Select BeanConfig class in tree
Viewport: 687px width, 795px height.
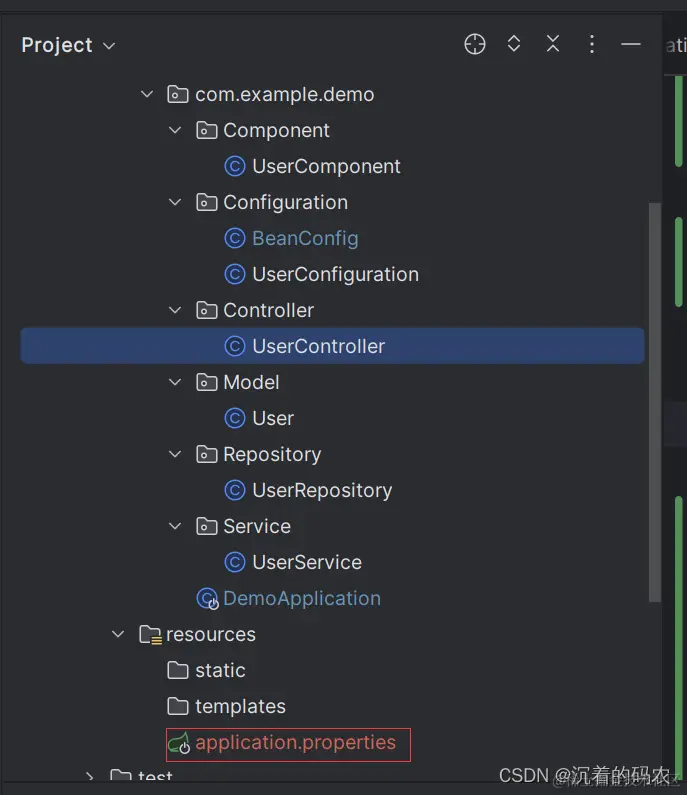pos(305,238)
